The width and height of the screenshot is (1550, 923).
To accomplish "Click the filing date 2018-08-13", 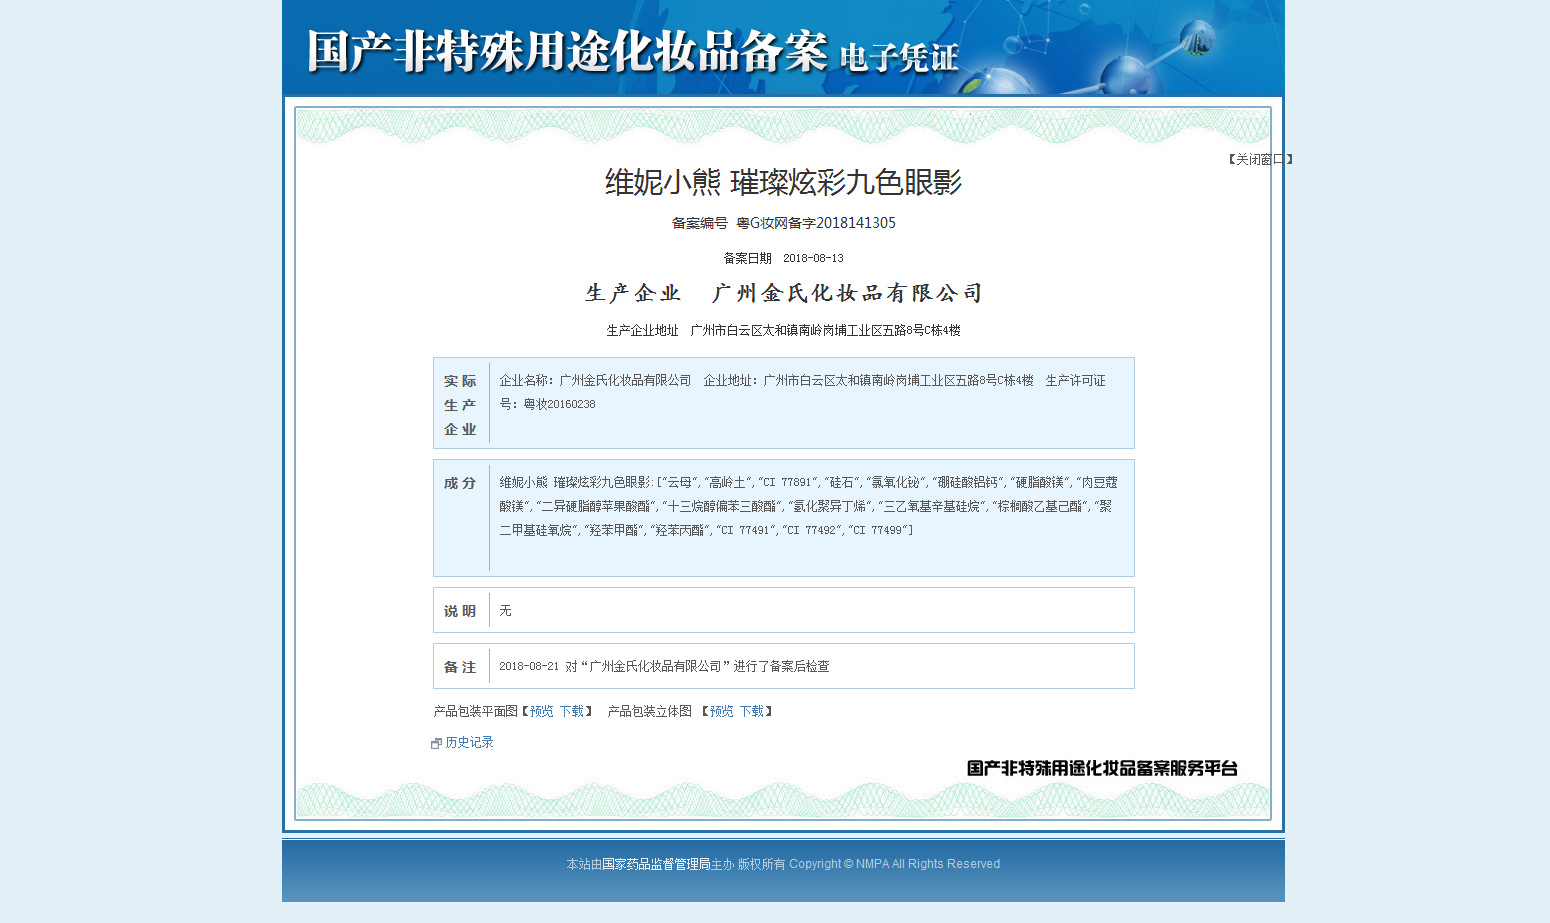I will point(813,258).
